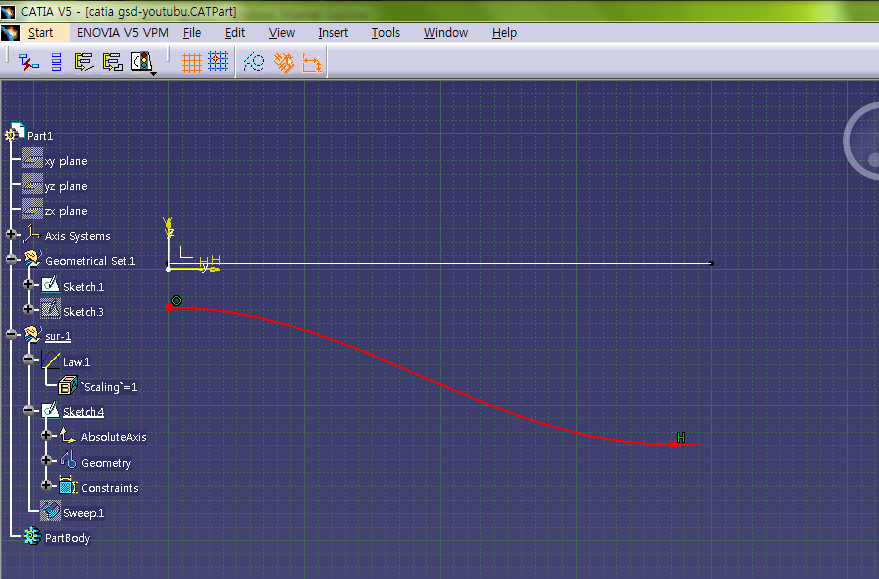Open the Insert menu
Image resolution: width=879 pixels, height=579 pixels.
coord(333,32)
